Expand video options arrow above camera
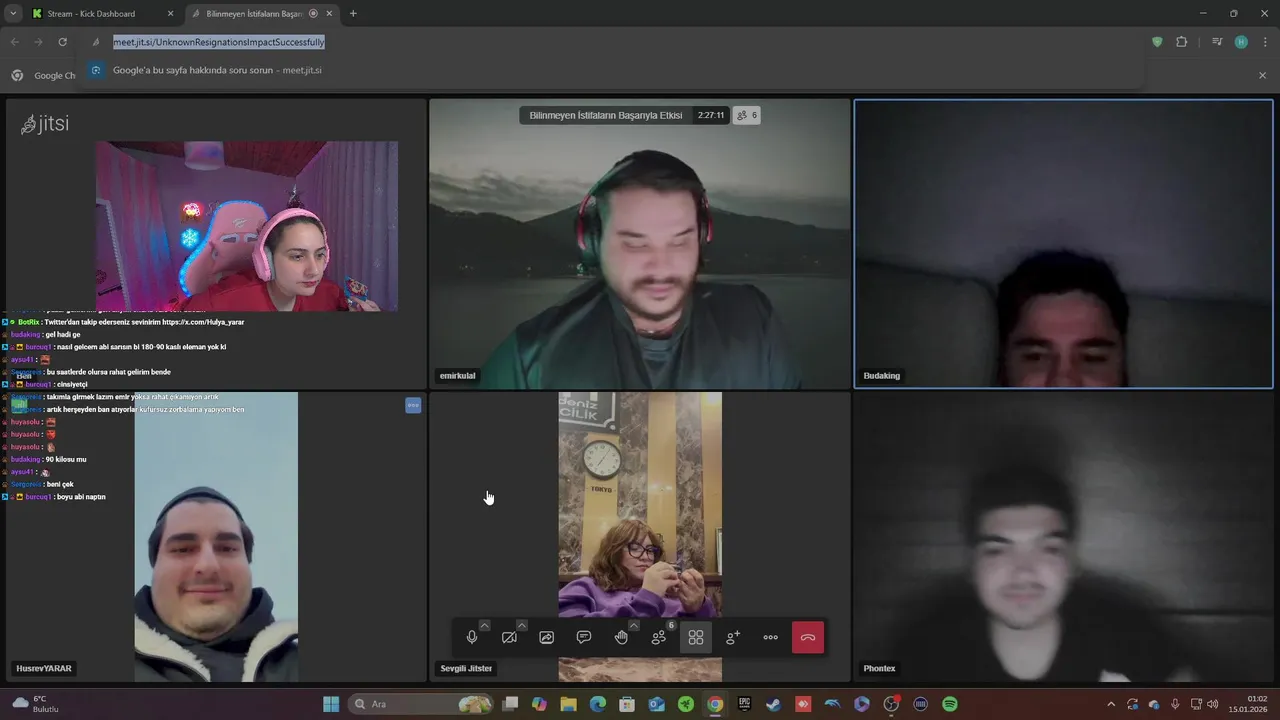Image resolution: width=1280 pixels, height=720 pixels. (522, 626)
